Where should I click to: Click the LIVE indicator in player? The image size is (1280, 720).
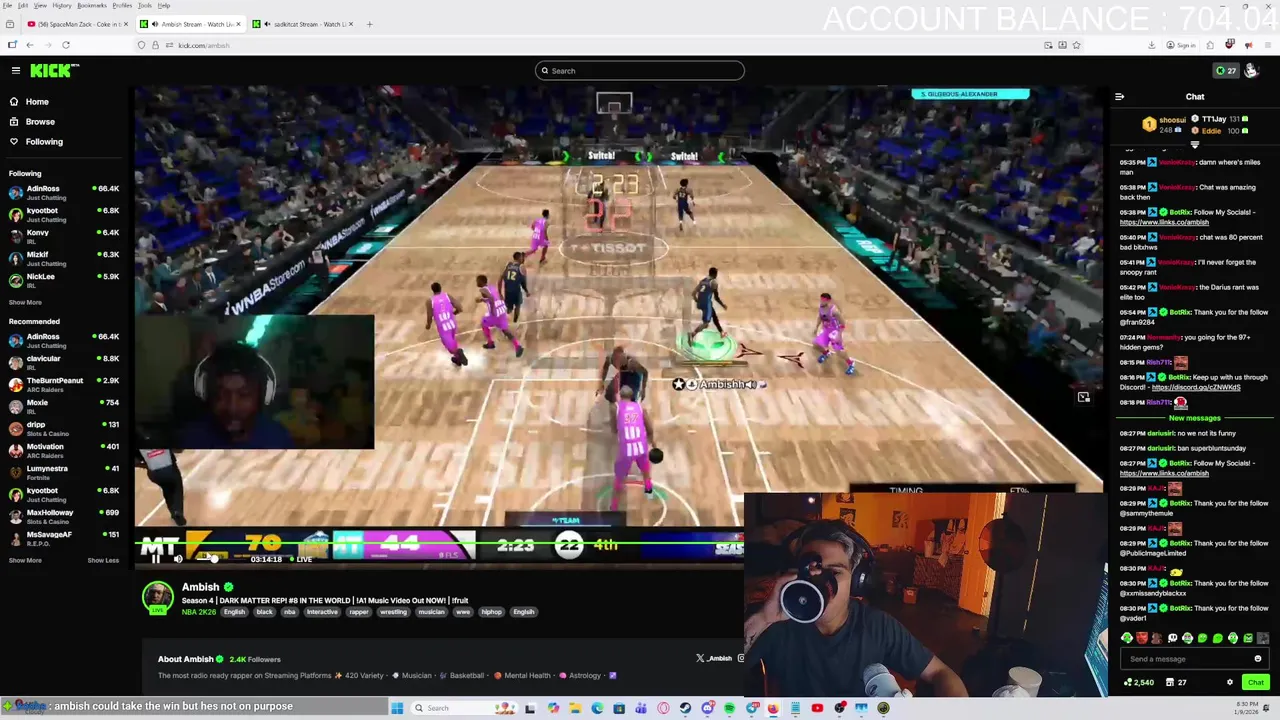click(x=300, y=559)
